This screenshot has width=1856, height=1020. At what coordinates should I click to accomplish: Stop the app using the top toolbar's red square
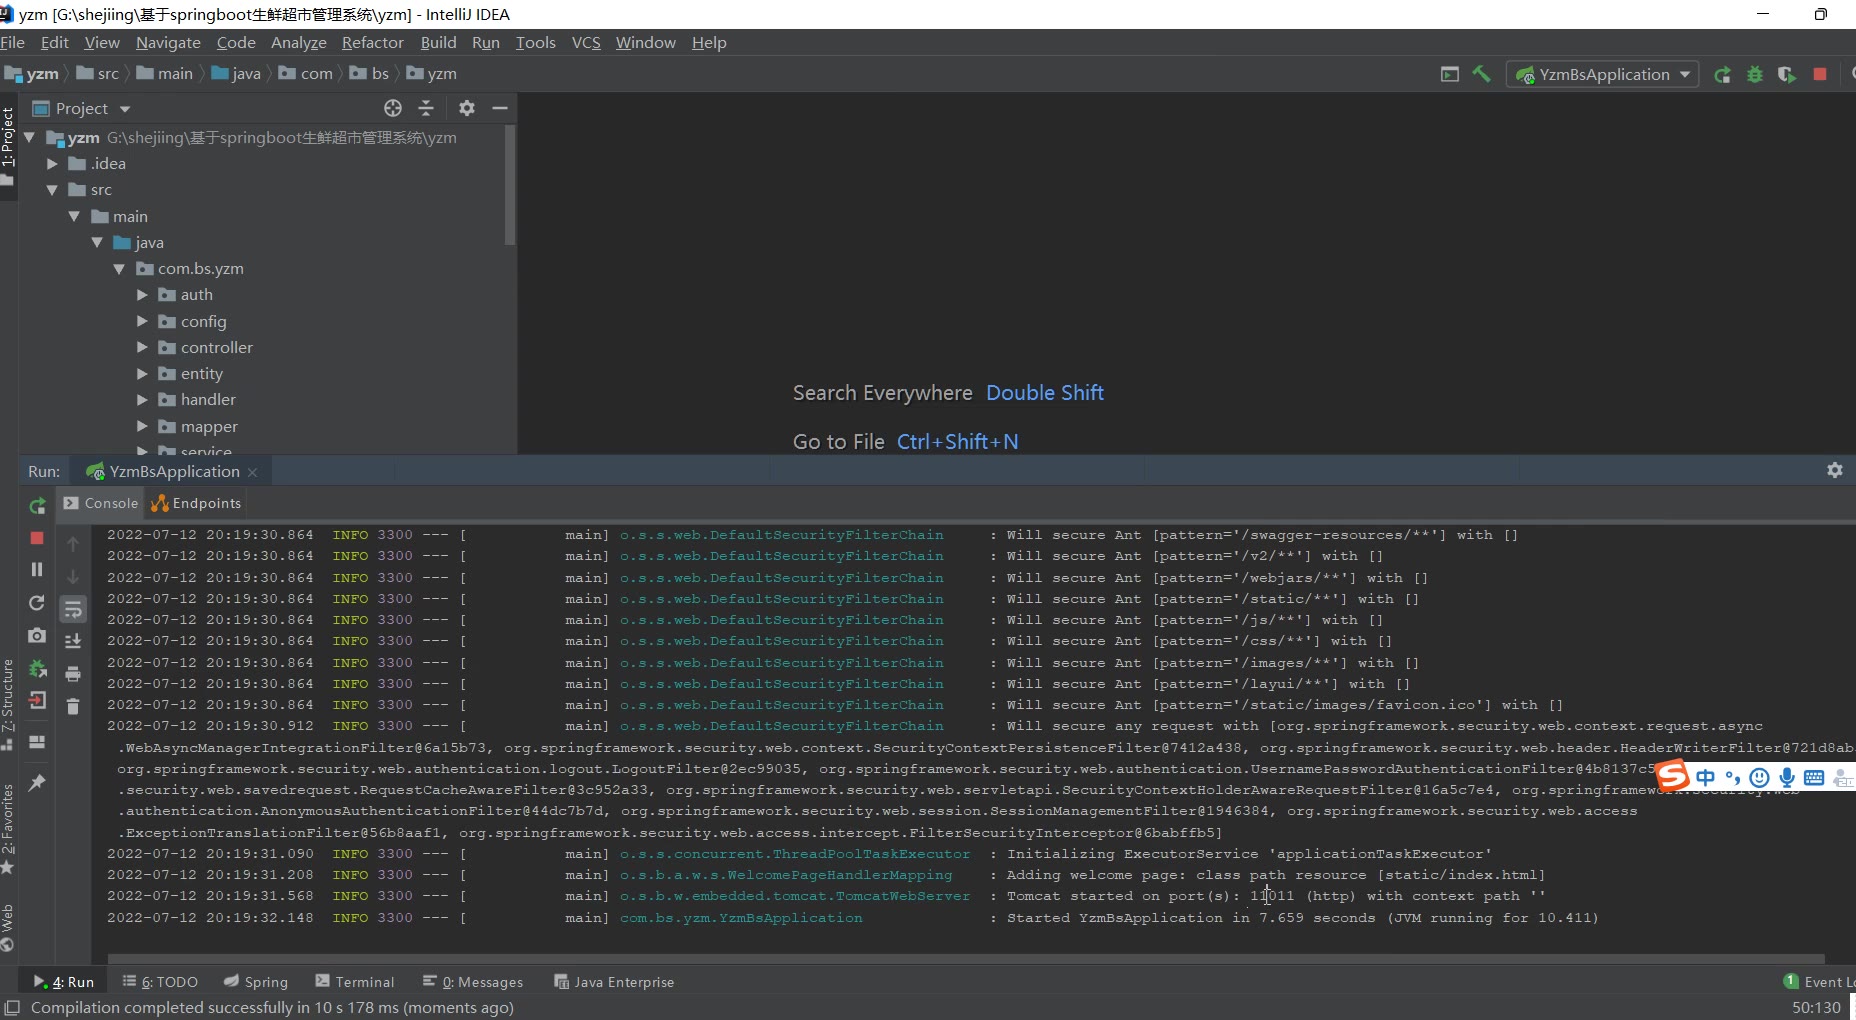pos(1820,75)
